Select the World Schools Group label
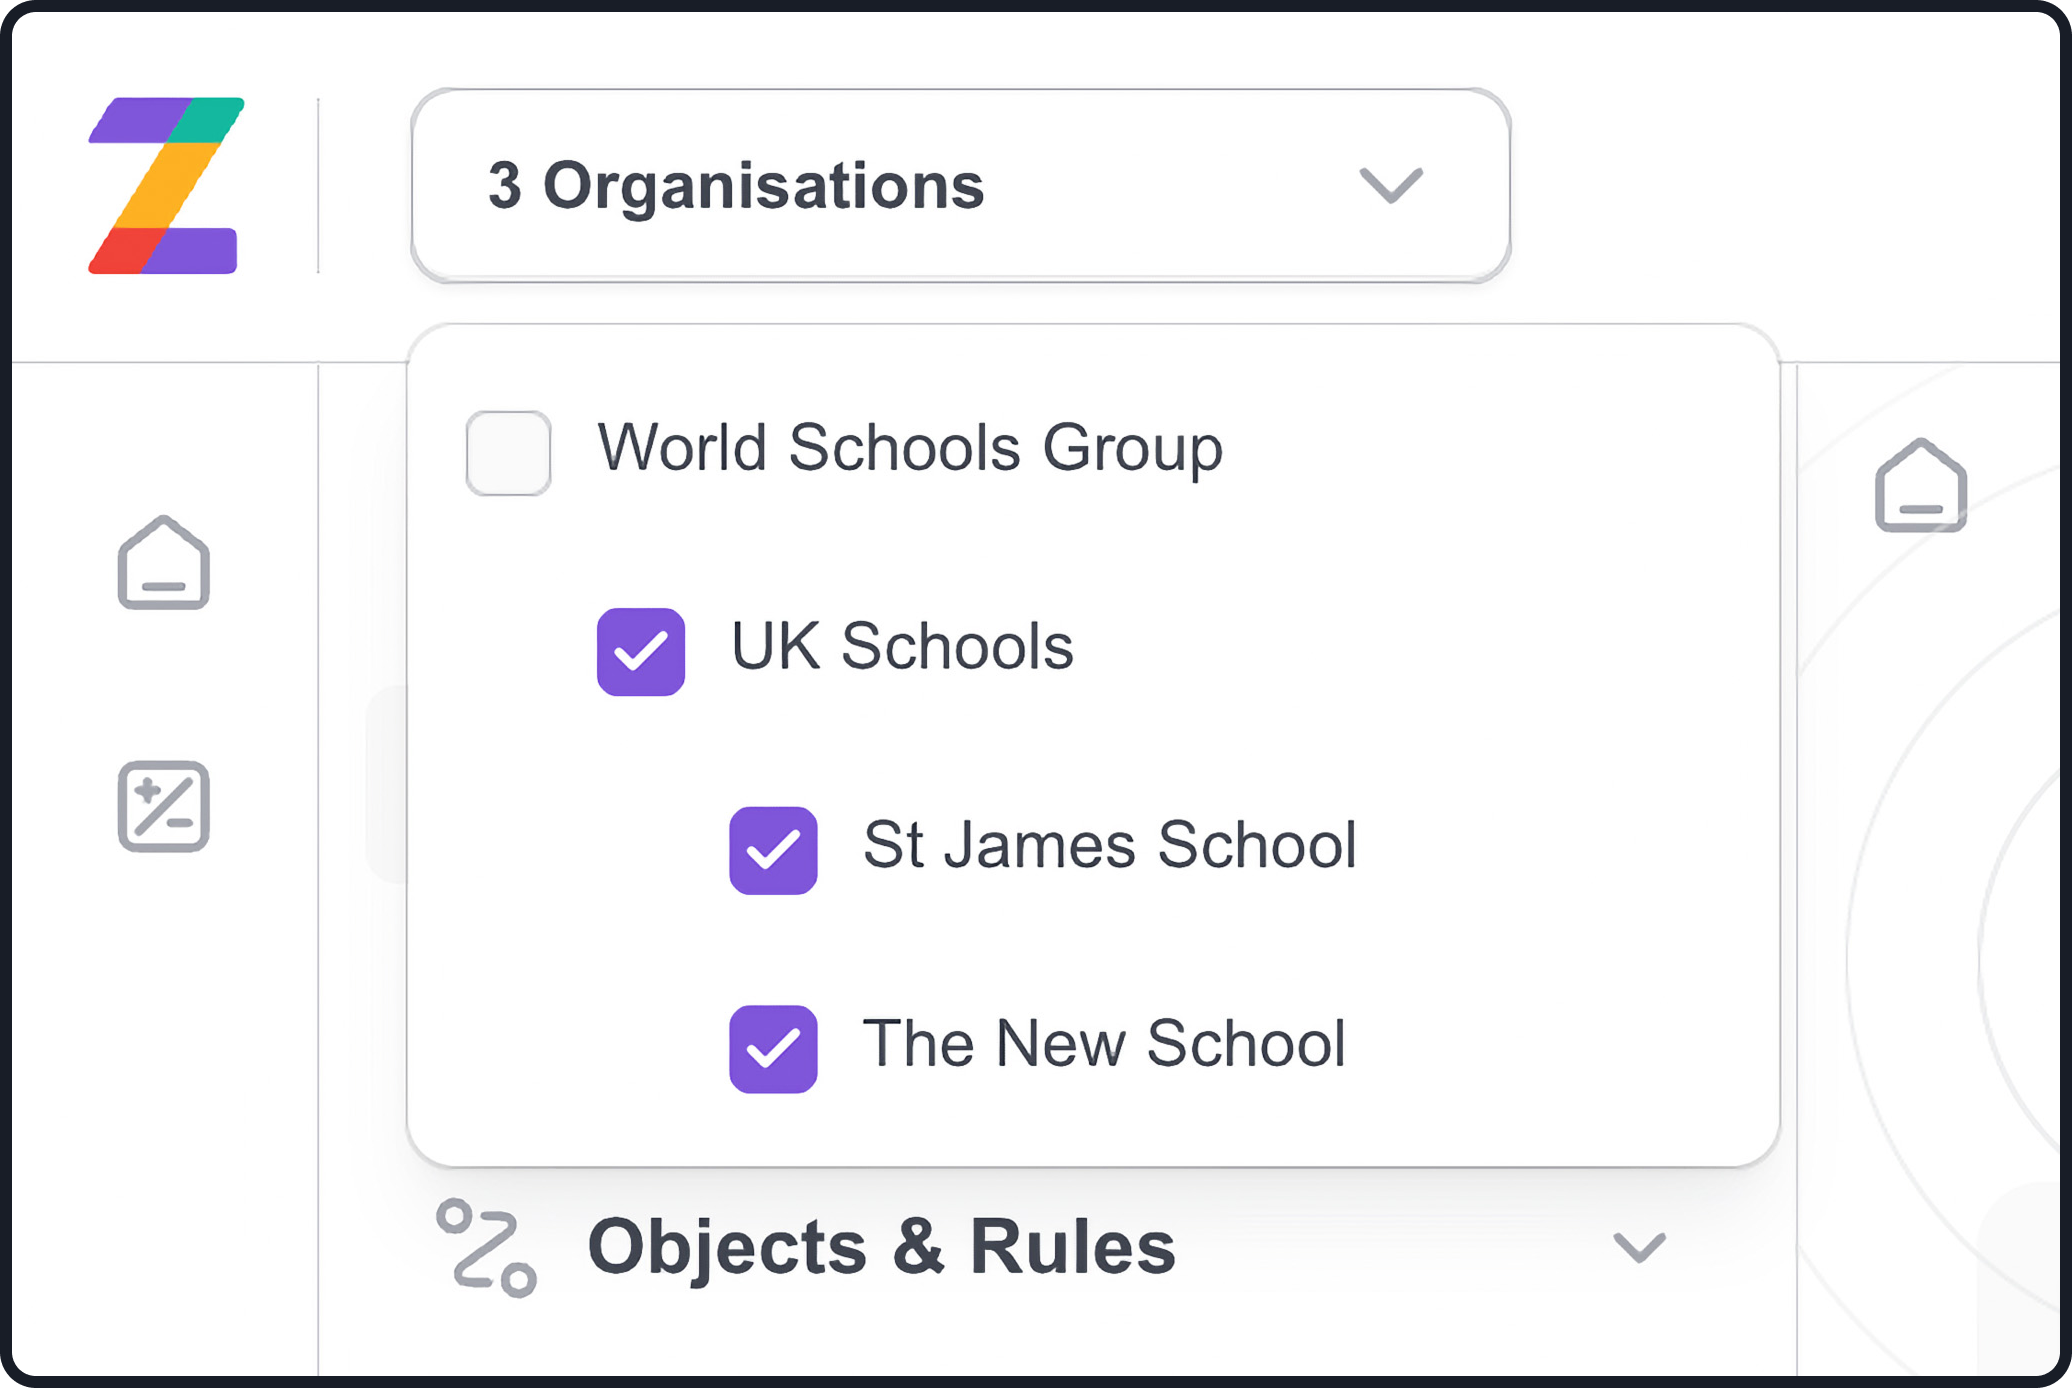 pyautogui.click(x=909, y=447)
